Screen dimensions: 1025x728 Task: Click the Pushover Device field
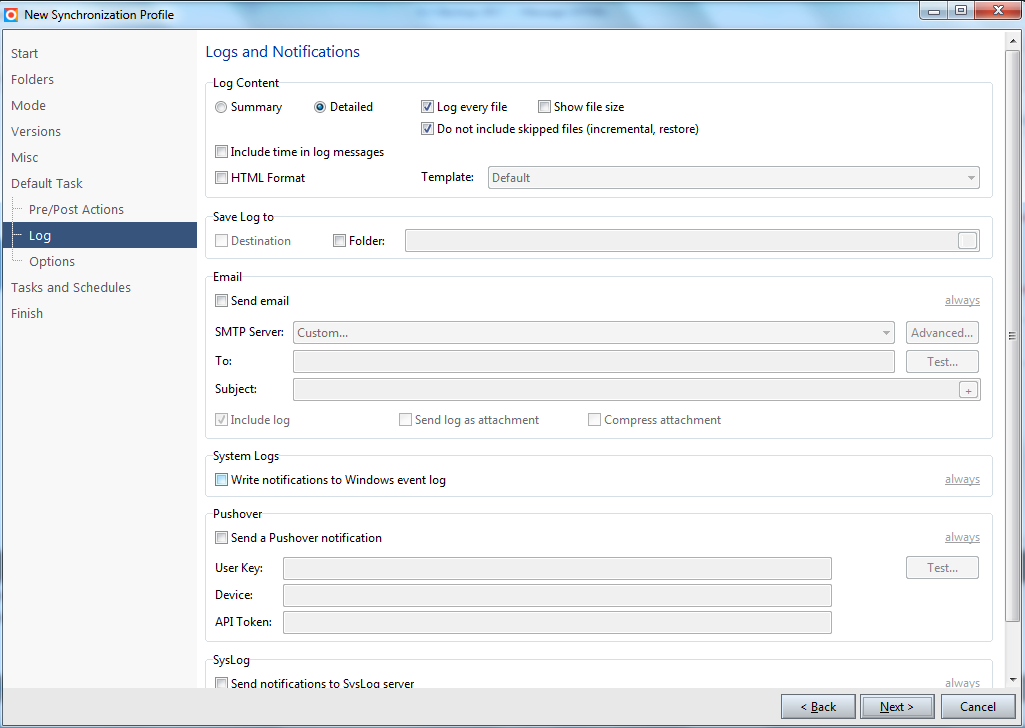pyautogui.click(x=557, y=595)
